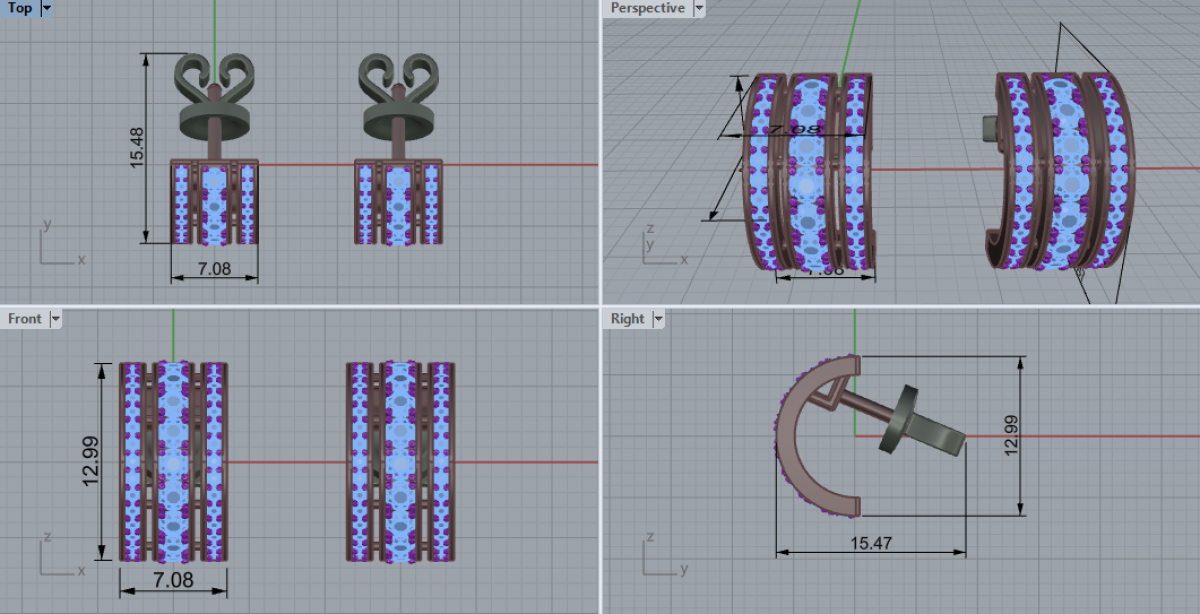Select the right earring in Front view
This screenshot has height=614, width=1200.
400,462
